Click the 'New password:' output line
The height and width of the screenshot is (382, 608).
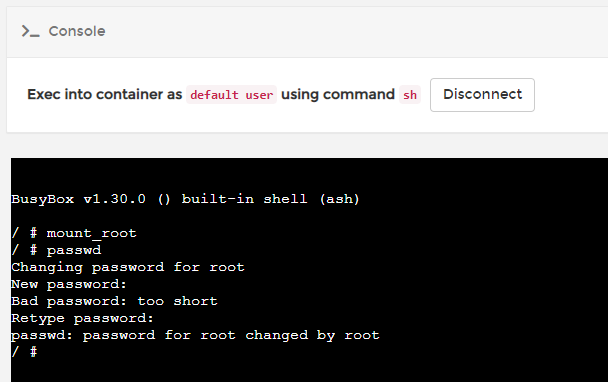[69, 284]
